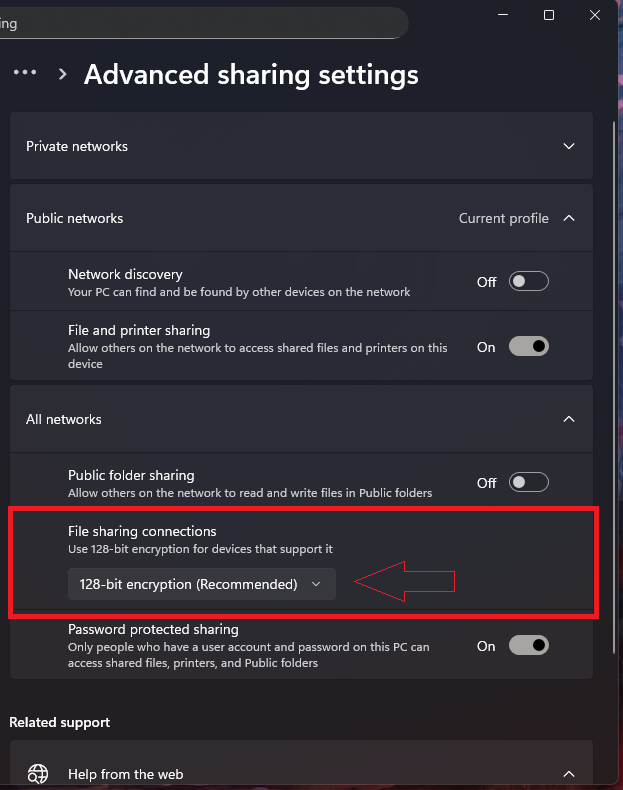623x790 pixels.
Task: Click the vertical scrollbar on the right
Action: pyautogui.click(x=612, y=300)
